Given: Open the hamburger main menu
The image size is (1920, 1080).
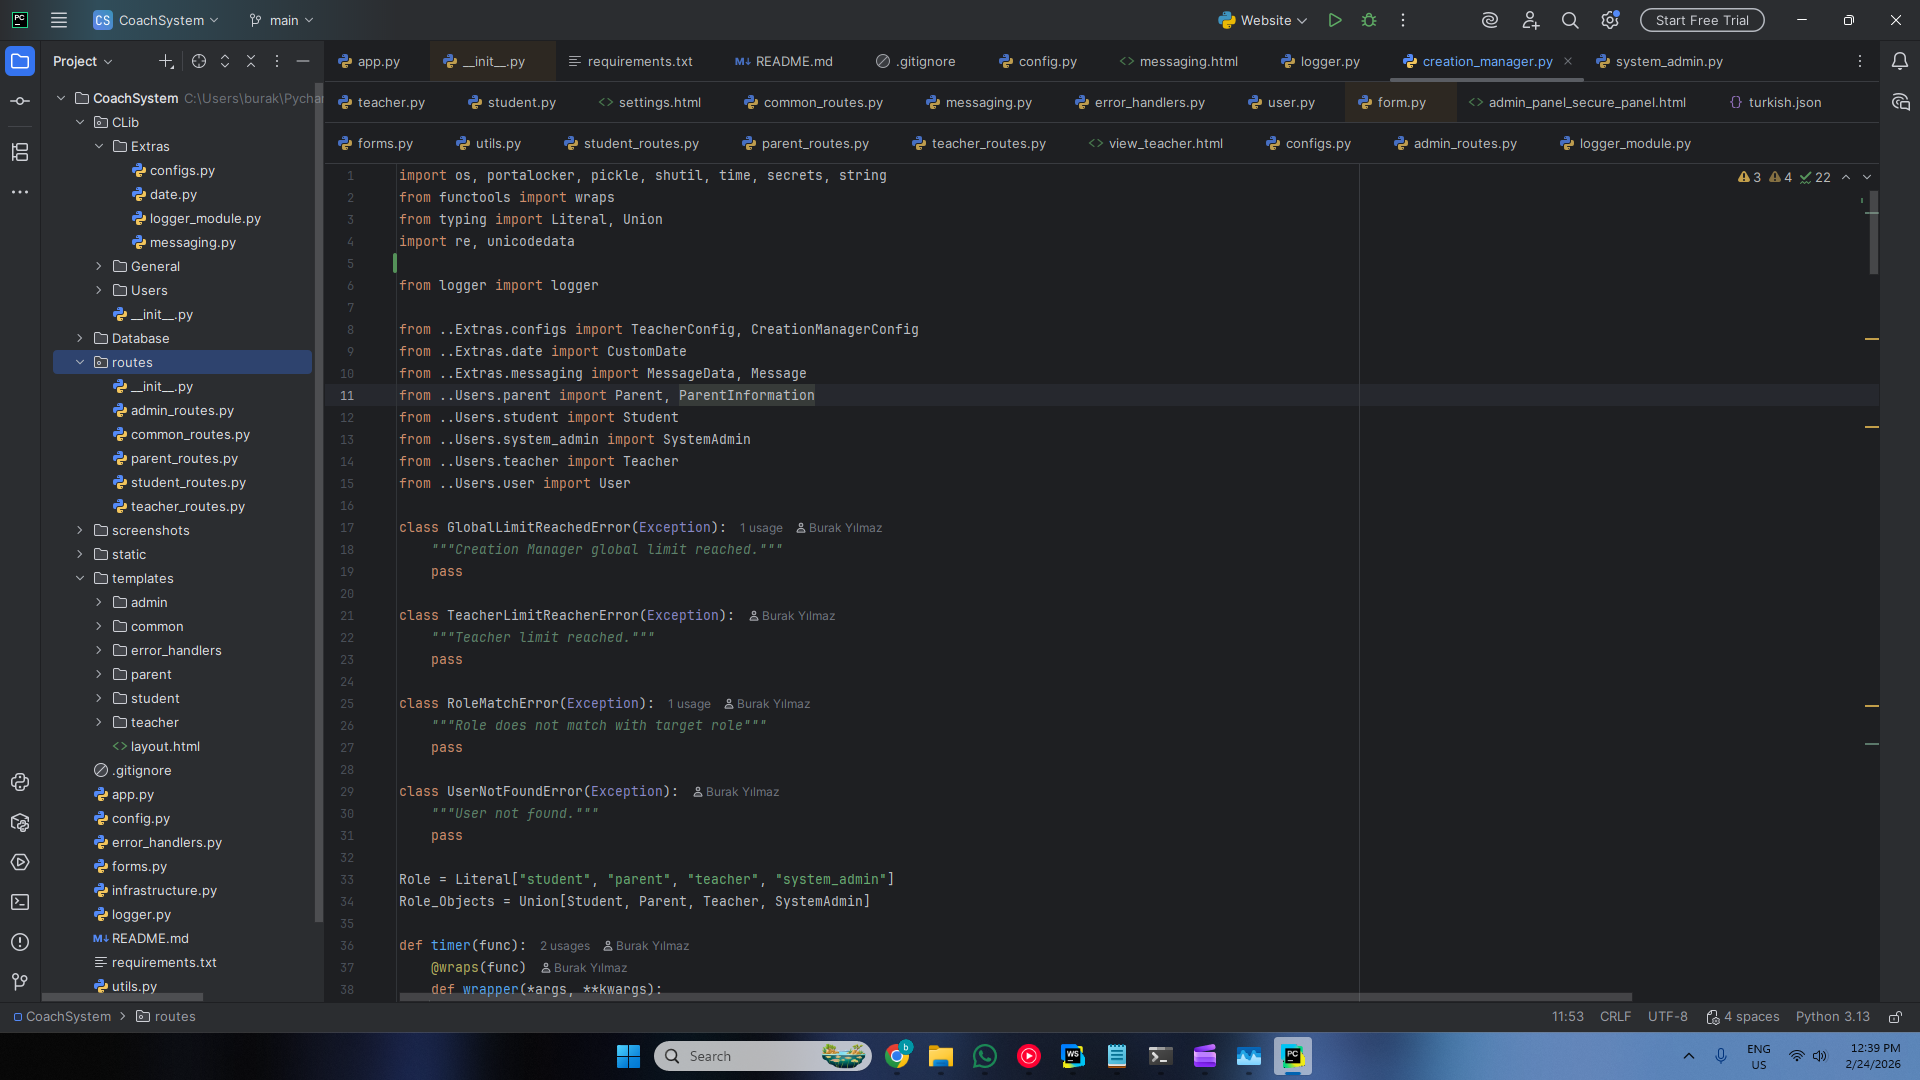Looking at the screenshot, I should click(59, 20).
